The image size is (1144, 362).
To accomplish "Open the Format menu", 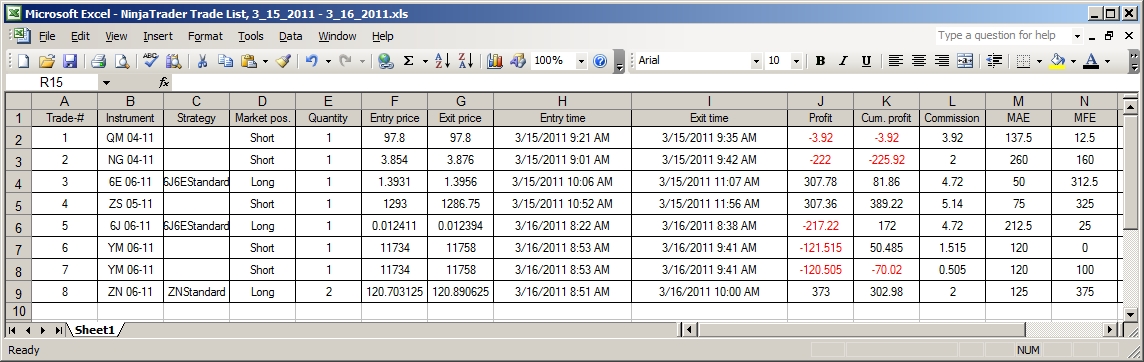I will coord(205,36).
